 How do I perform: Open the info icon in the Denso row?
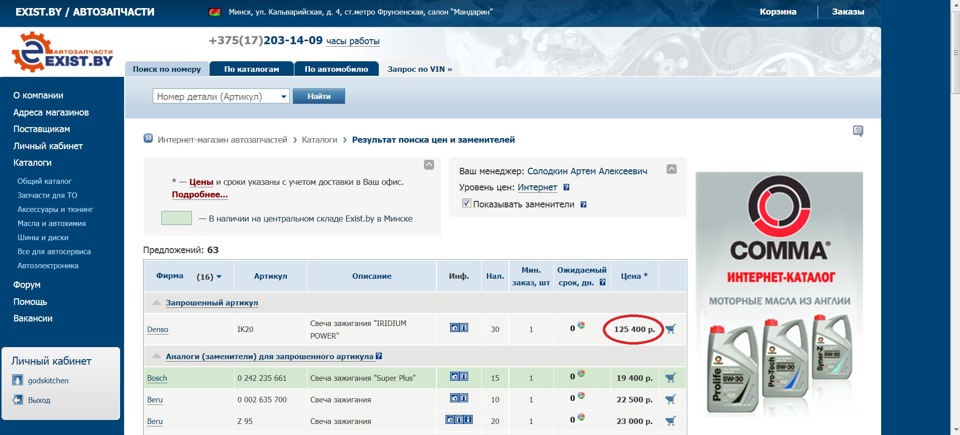(x=463, y=328)
